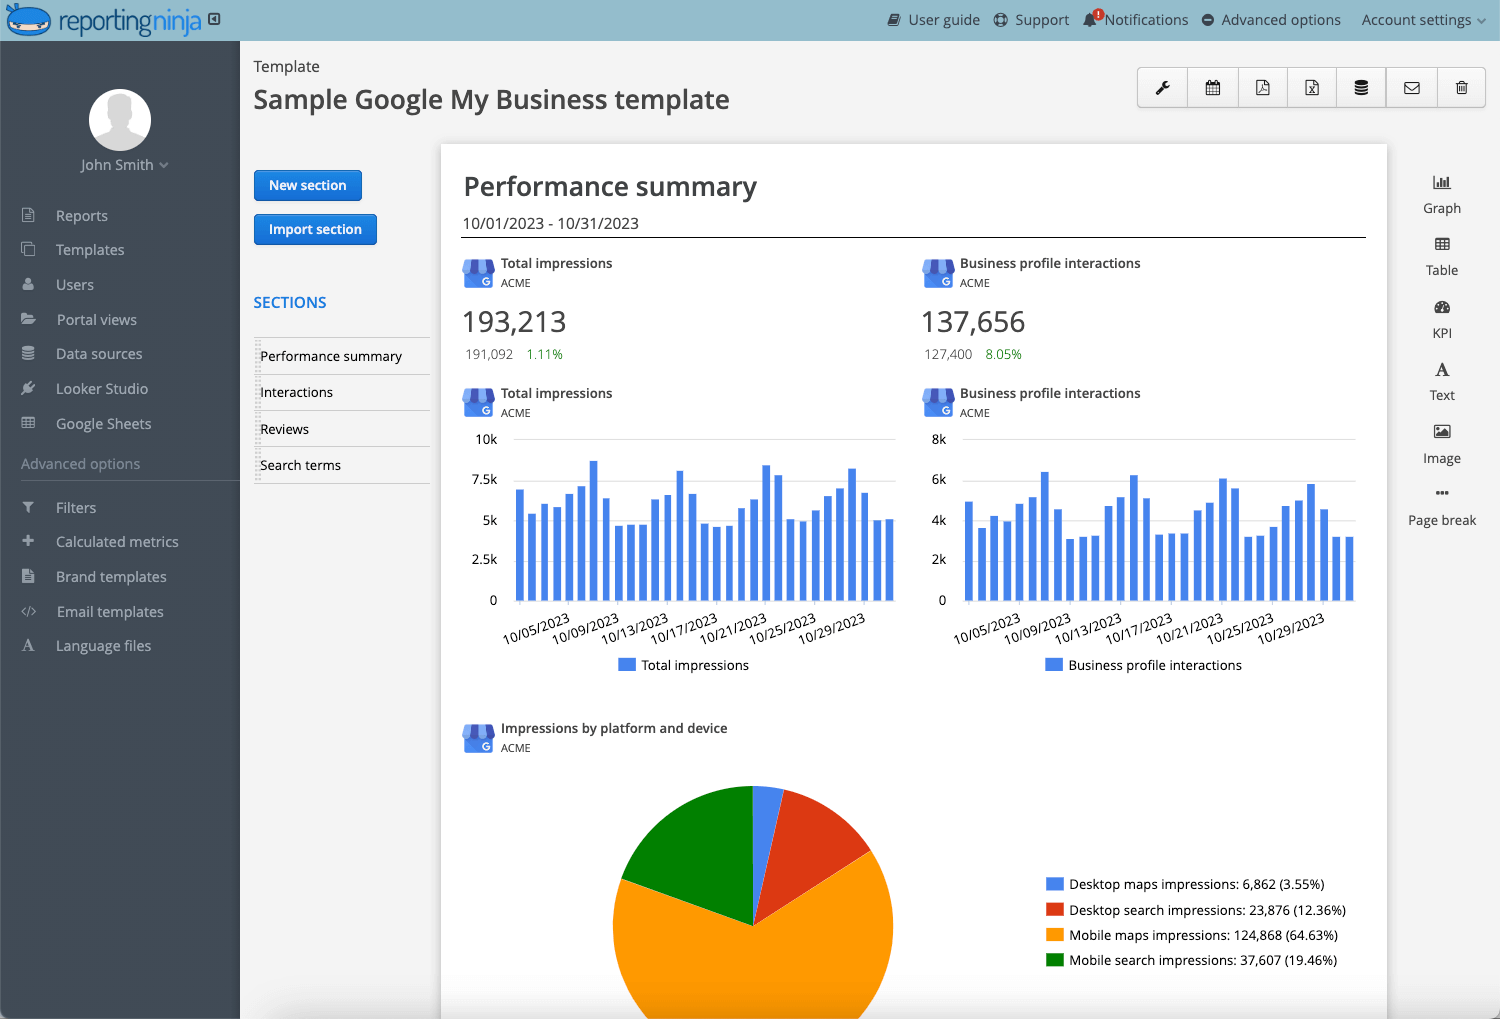Open Language files
The height and width of the screenshot is (1019, 1500).
click(x=103, y=646)
